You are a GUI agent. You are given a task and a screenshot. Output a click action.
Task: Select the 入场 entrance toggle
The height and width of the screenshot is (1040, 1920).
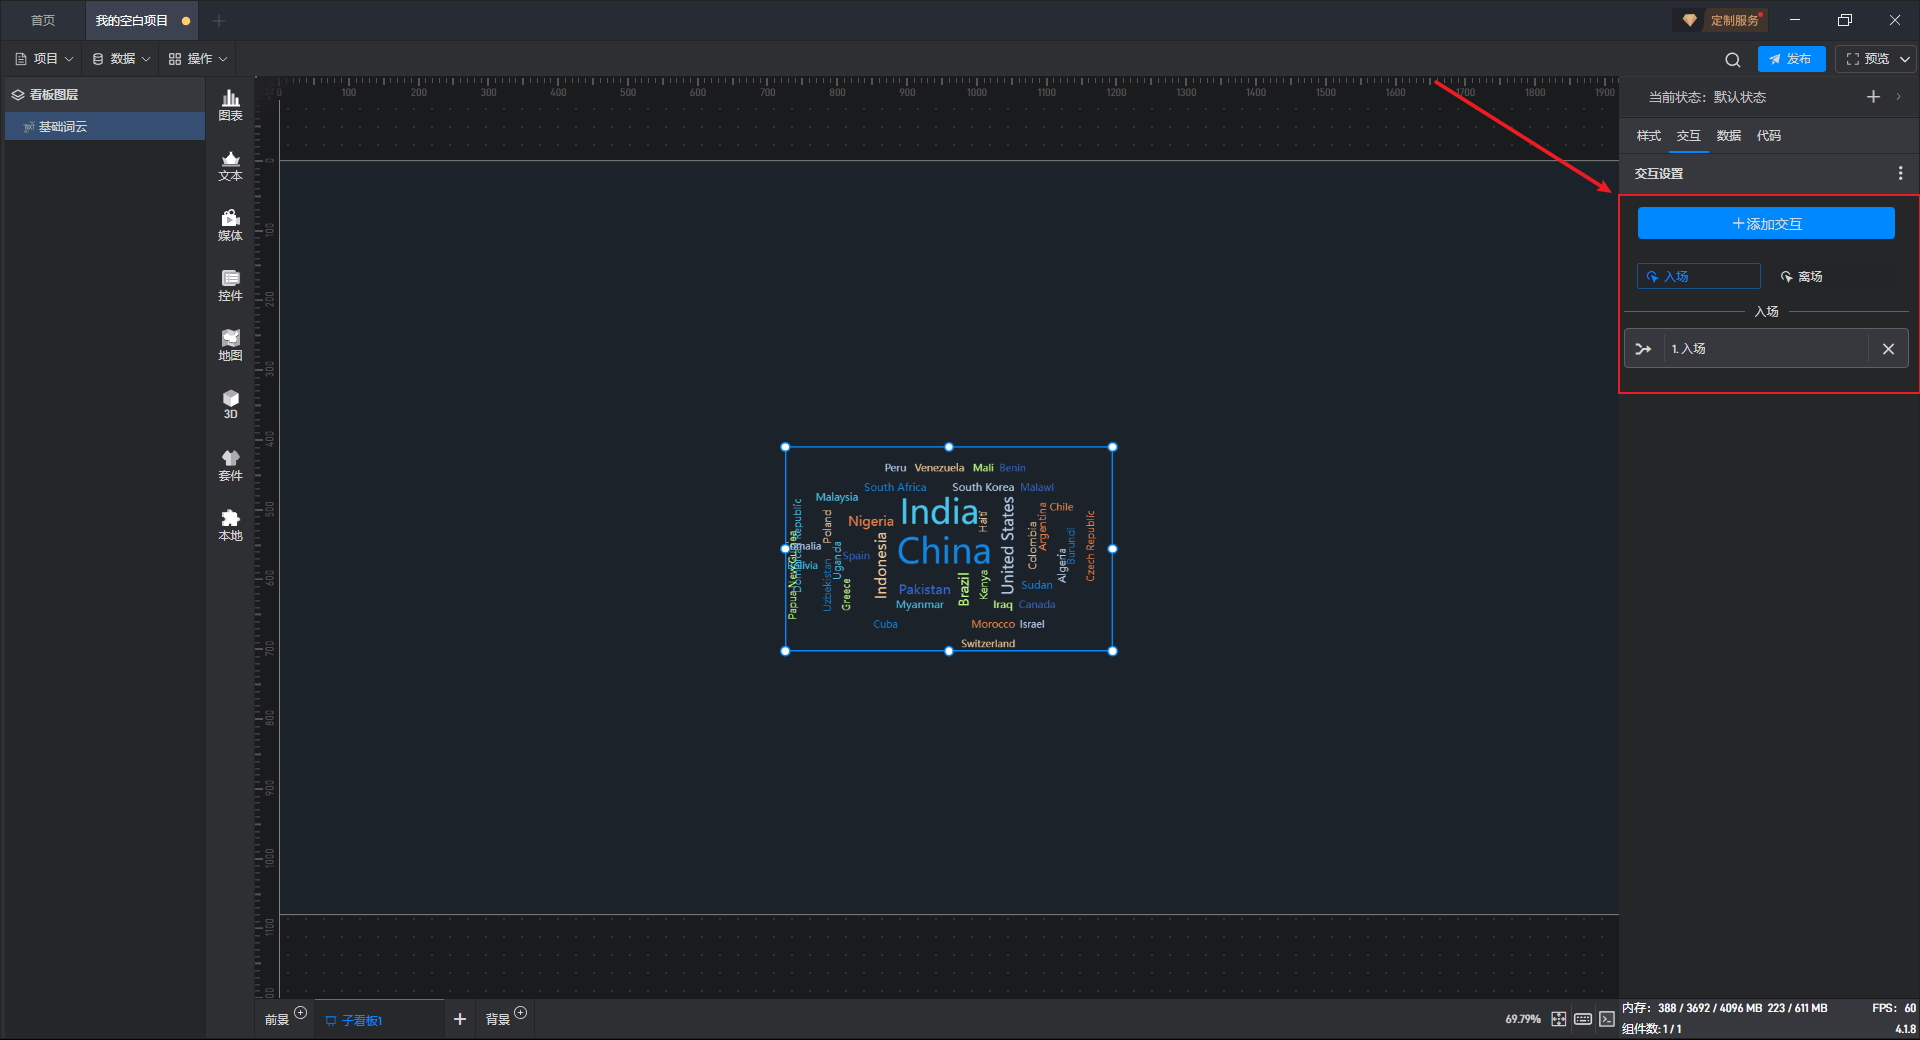1698,276
